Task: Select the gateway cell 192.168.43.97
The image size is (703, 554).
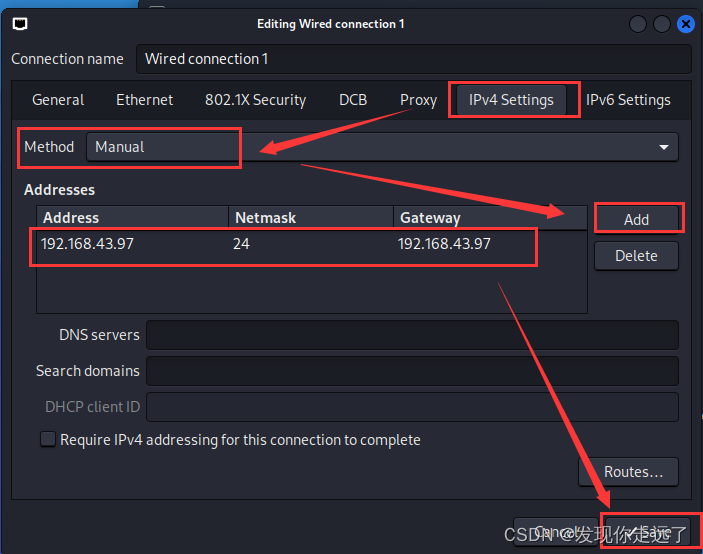Action: tap(444, 244)
